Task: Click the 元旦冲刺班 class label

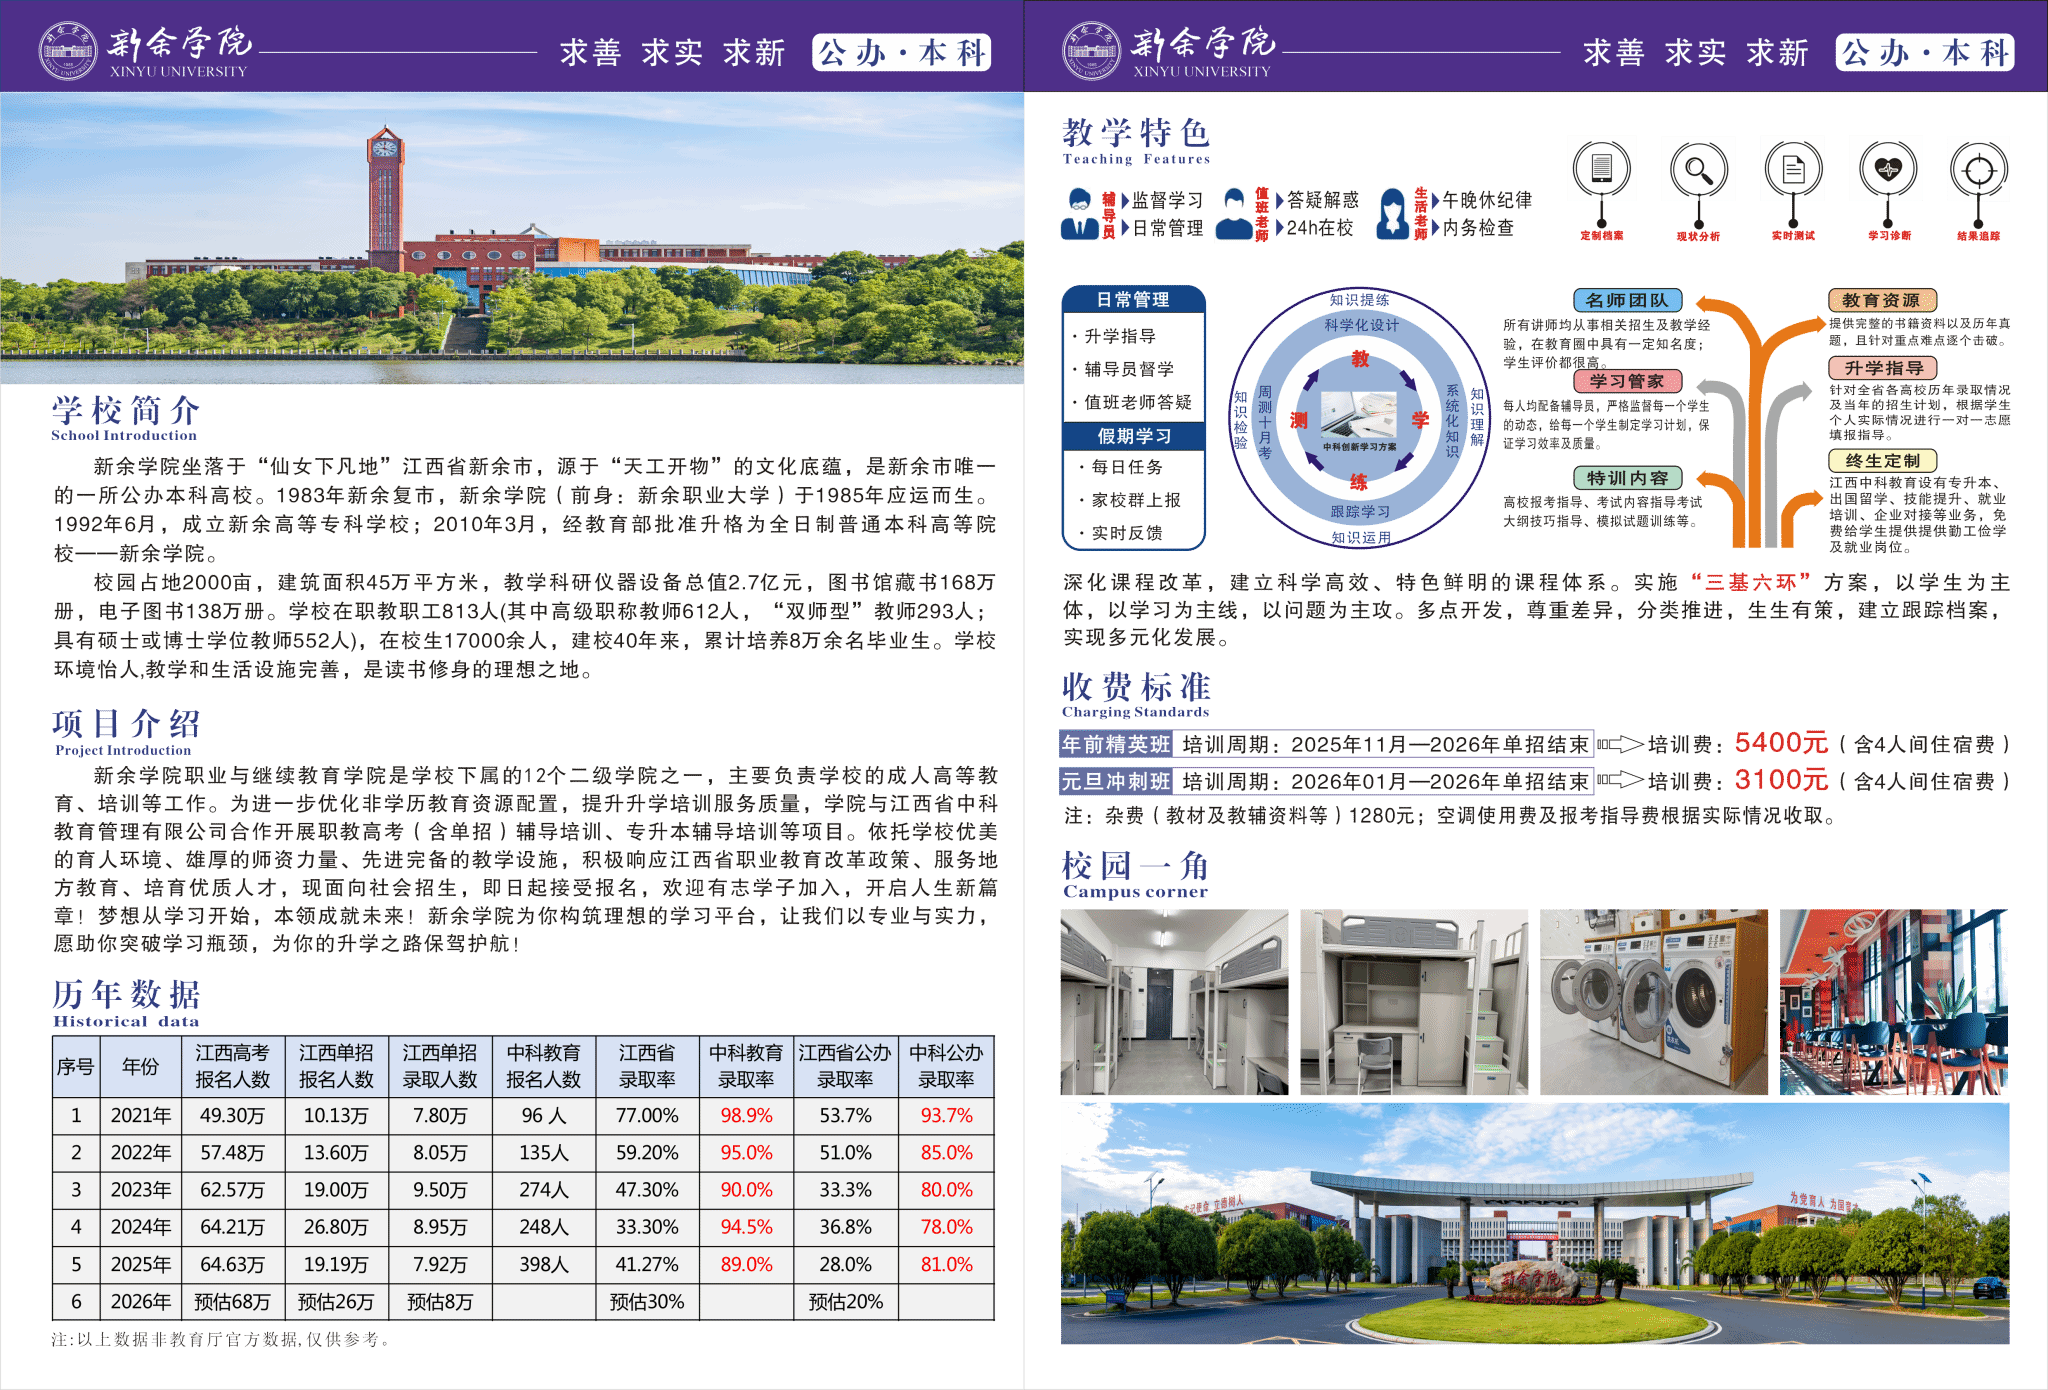Action: coord(1116,781)
